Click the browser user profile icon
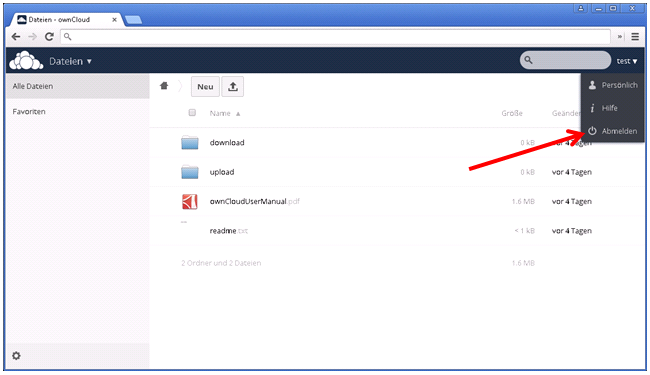This screenshot has width=650, height=375. [x=581, y=8]
